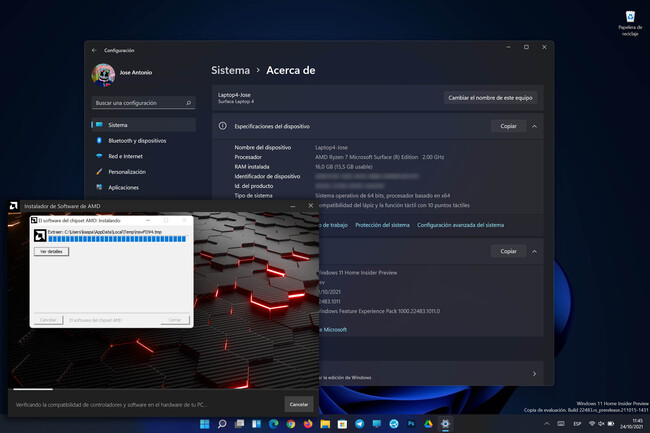Viewport: 650px width, 433px height.
Task: Click Jose Antonio profile avatar
Action: (103, 75)
